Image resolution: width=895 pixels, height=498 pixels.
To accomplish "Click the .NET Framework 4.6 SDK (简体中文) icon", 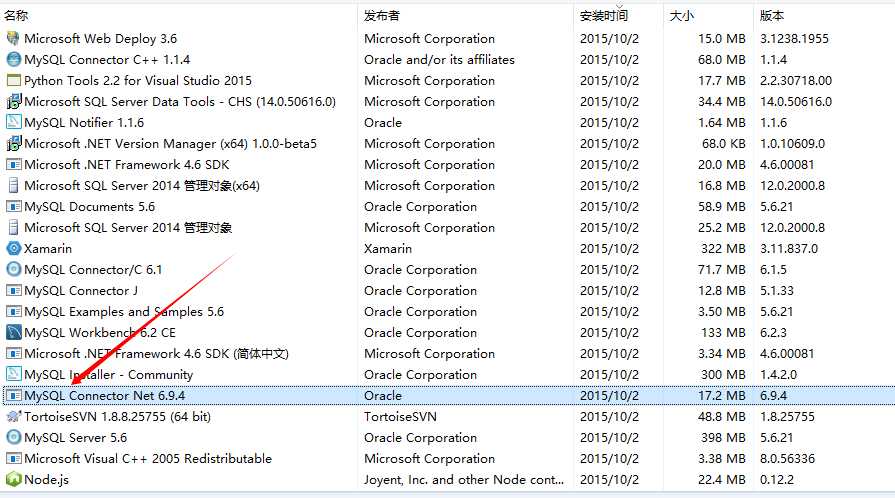I will [x=13, y=354].
